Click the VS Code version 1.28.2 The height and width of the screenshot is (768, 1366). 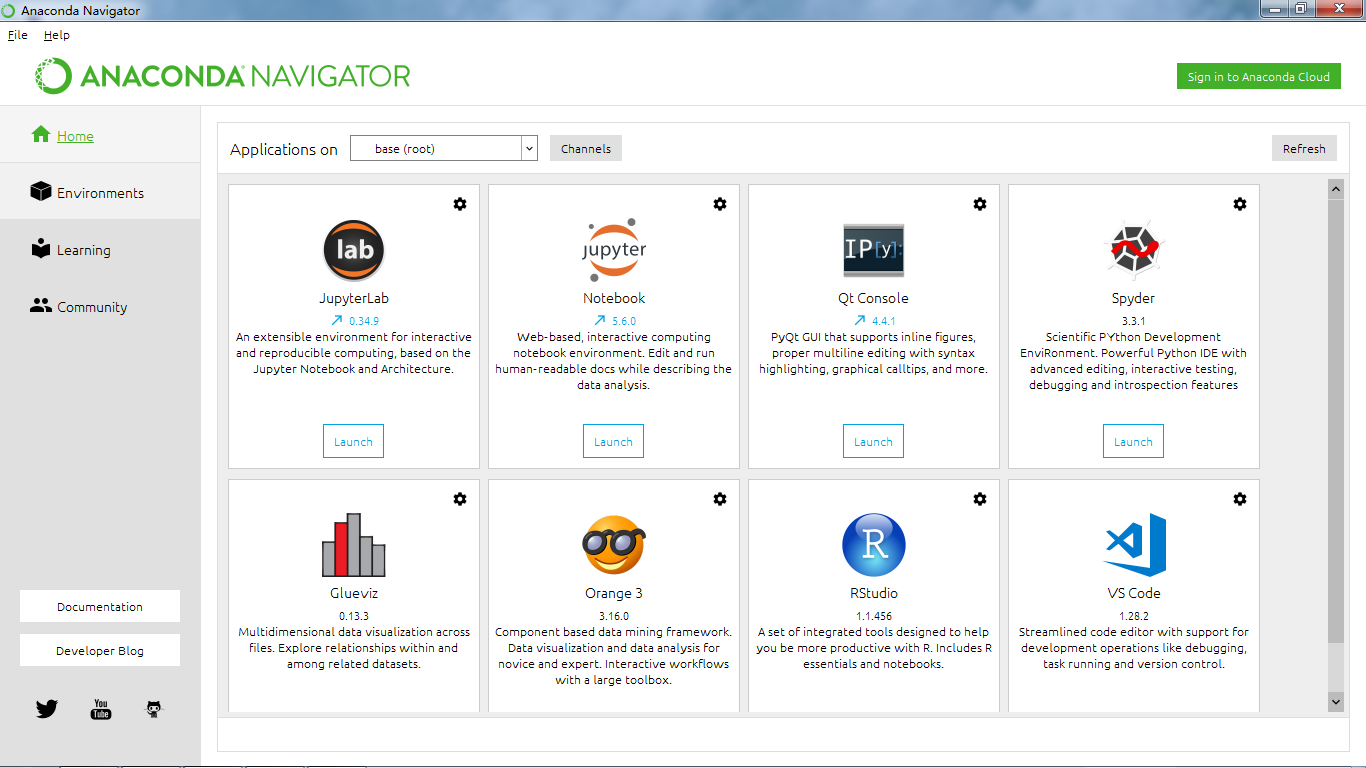[x=1134, y=616]
